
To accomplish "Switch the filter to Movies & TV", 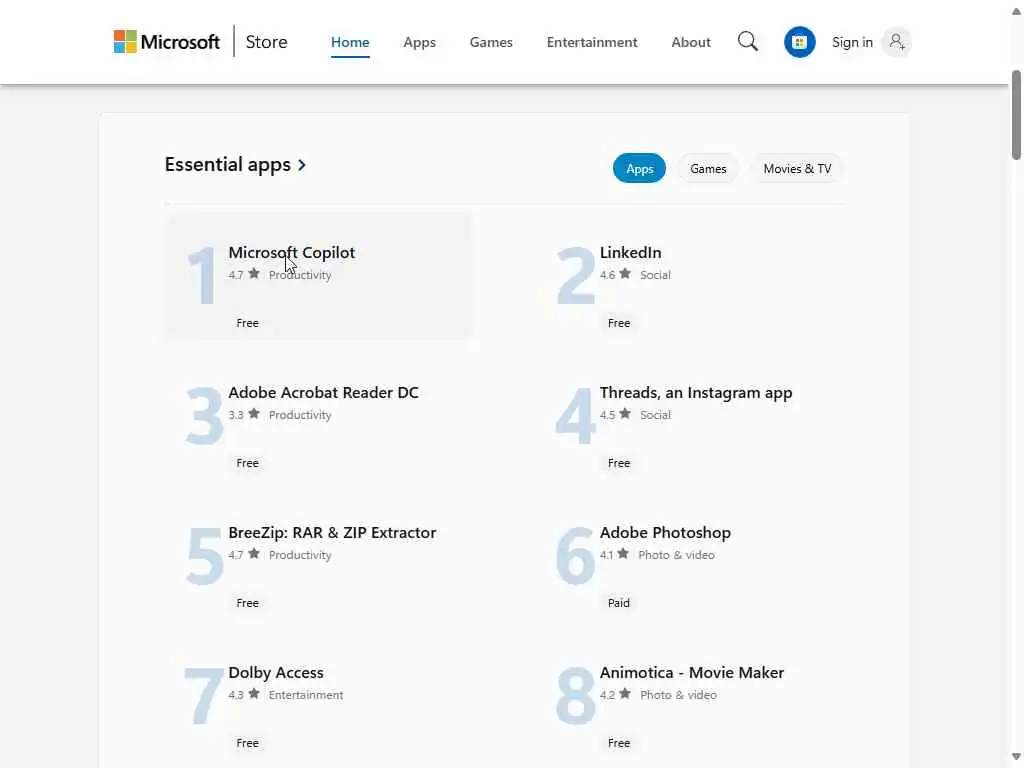I will coord(797,169).
